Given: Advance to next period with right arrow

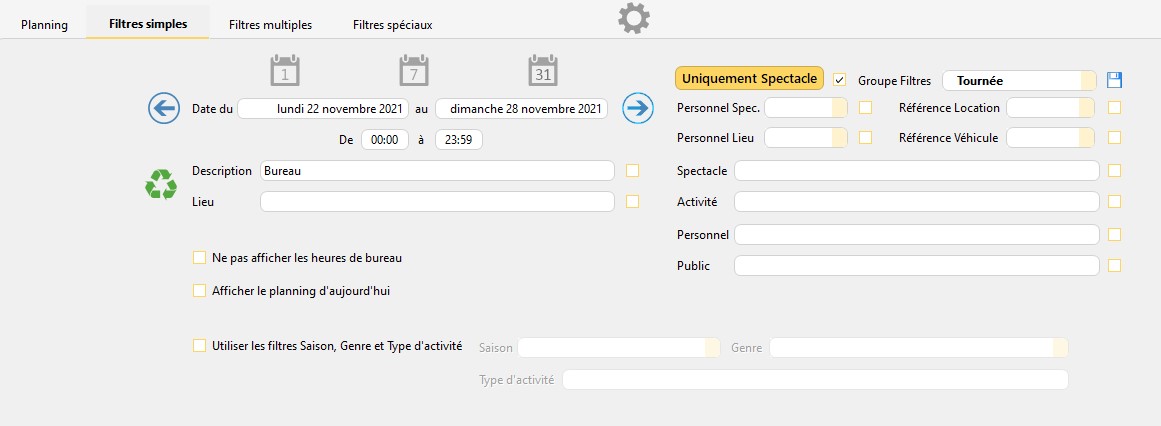Looking at the screenshot, I should pos(637,108).
